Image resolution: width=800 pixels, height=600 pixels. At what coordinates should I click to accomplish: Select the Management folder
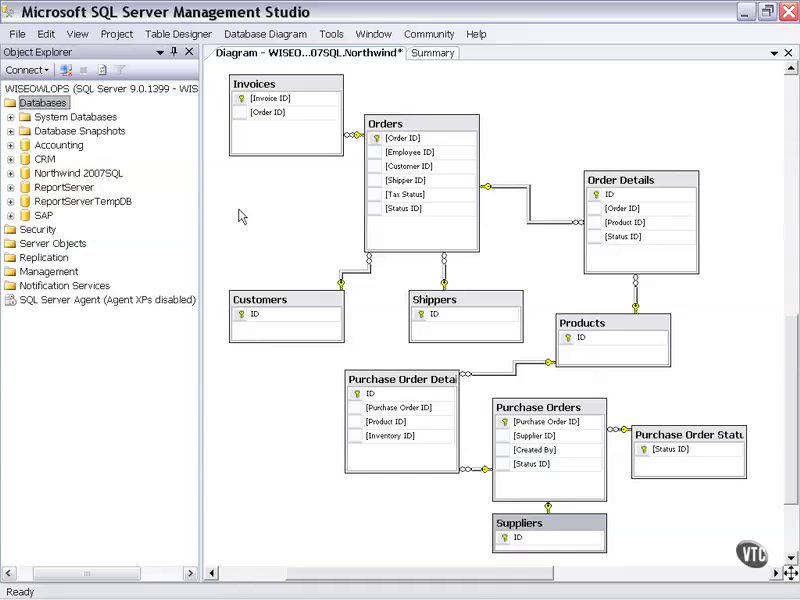(x=49, y=271)
